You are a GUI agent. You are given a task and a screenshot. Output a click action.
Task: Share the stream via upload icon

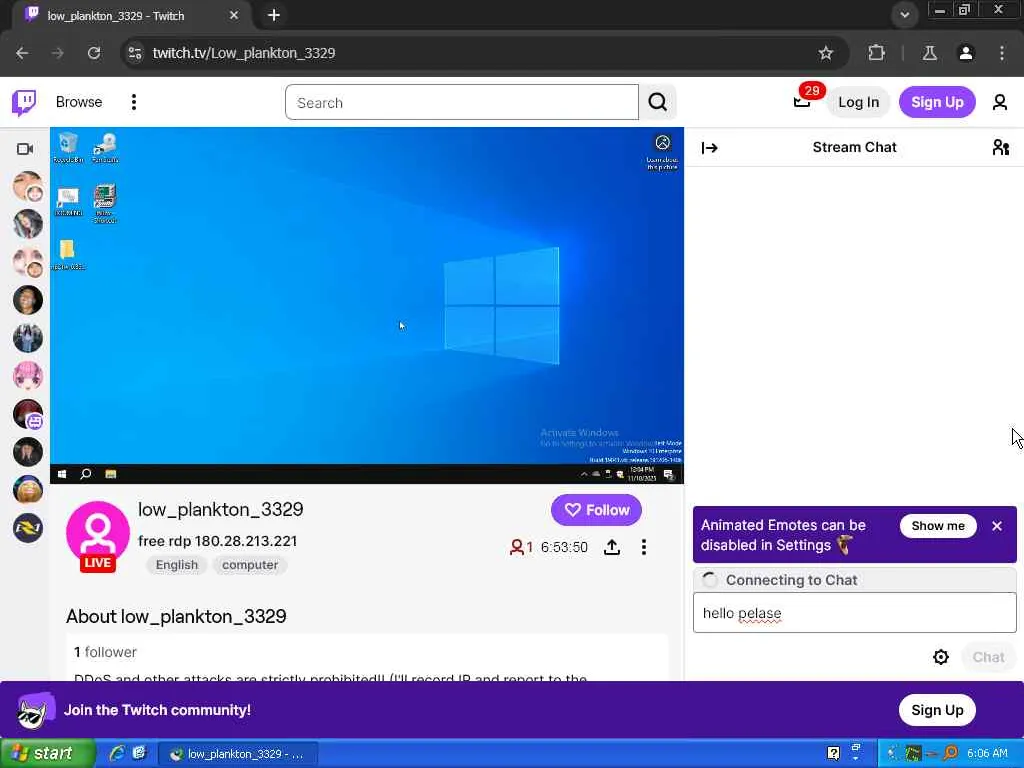pos(612,547)
